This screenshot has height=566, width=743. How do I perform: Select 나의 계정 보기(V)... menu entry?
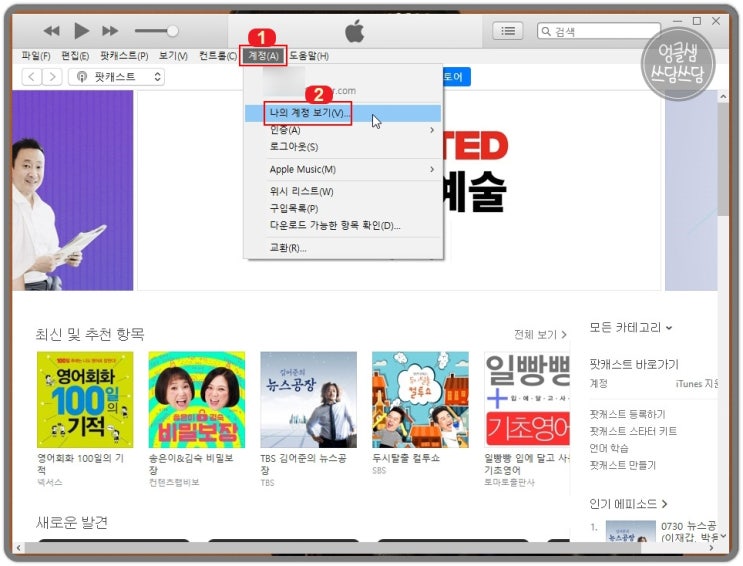point(343,113)
